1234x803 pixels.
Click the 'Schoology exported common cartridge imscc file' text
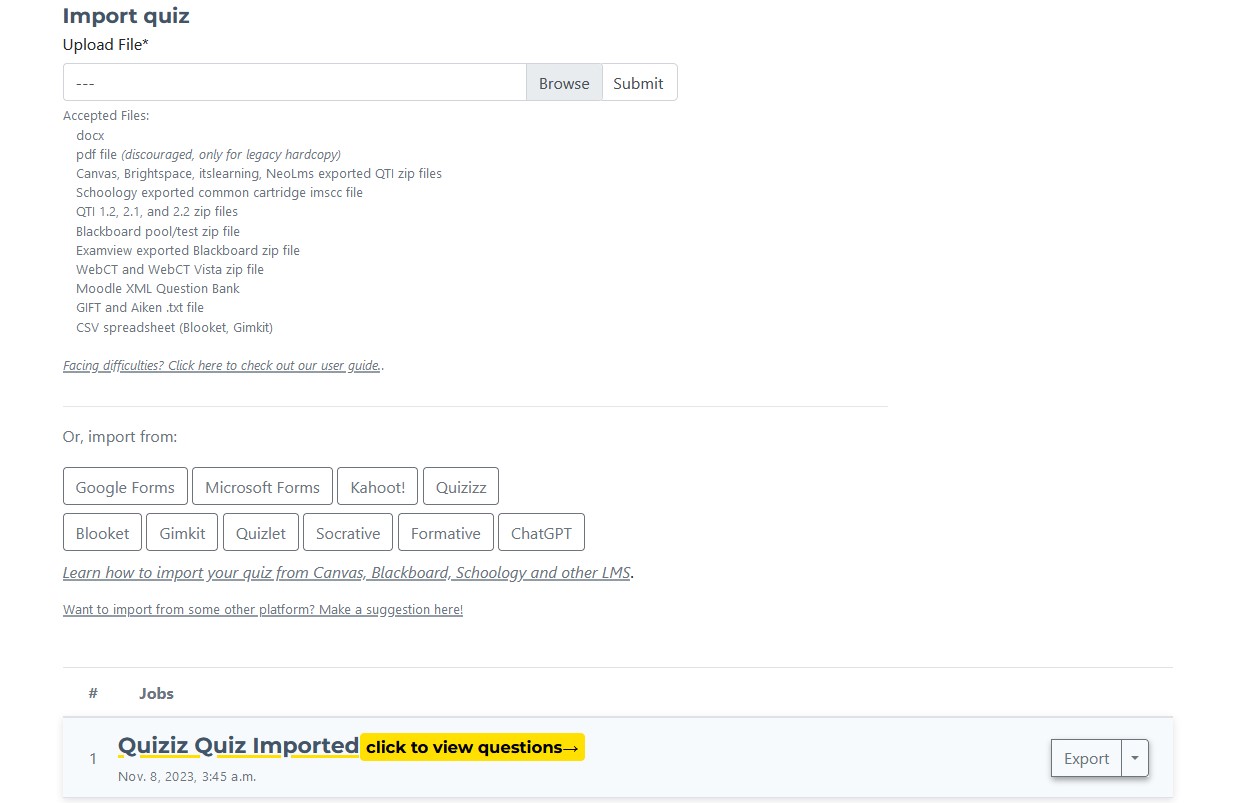pyautogui.click(x=219, y=193)
